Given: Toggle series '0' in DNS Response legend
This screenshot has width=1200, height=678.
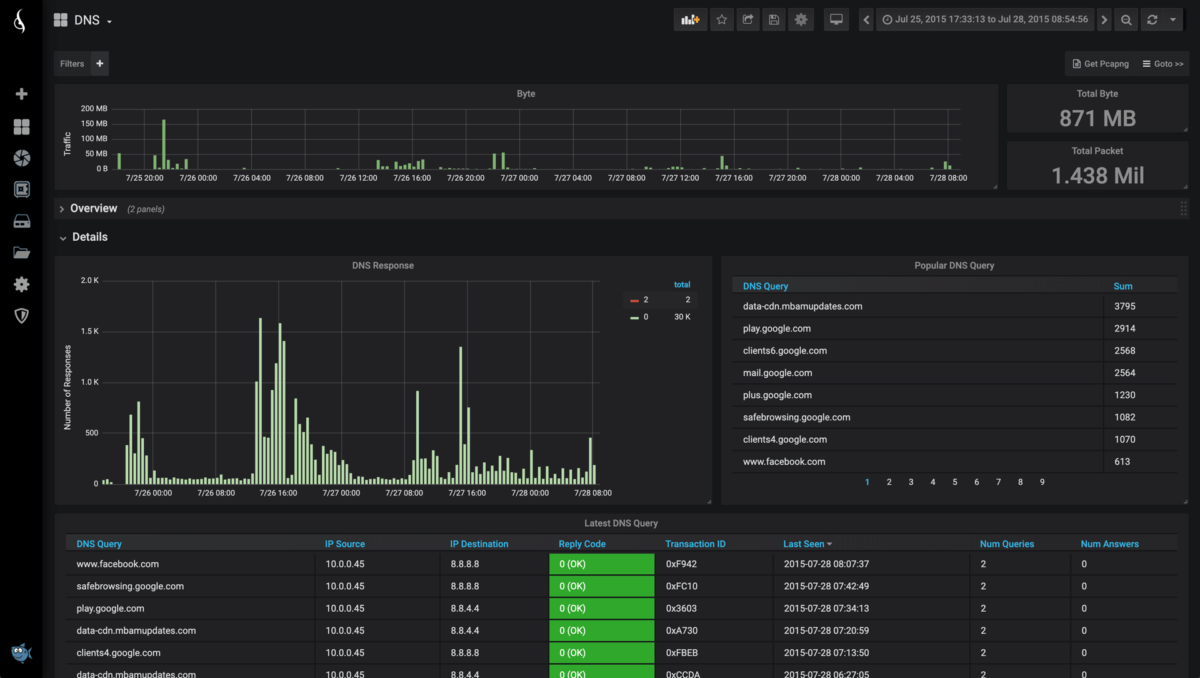Looking at the screenshot, I should [x=644, y=317].
